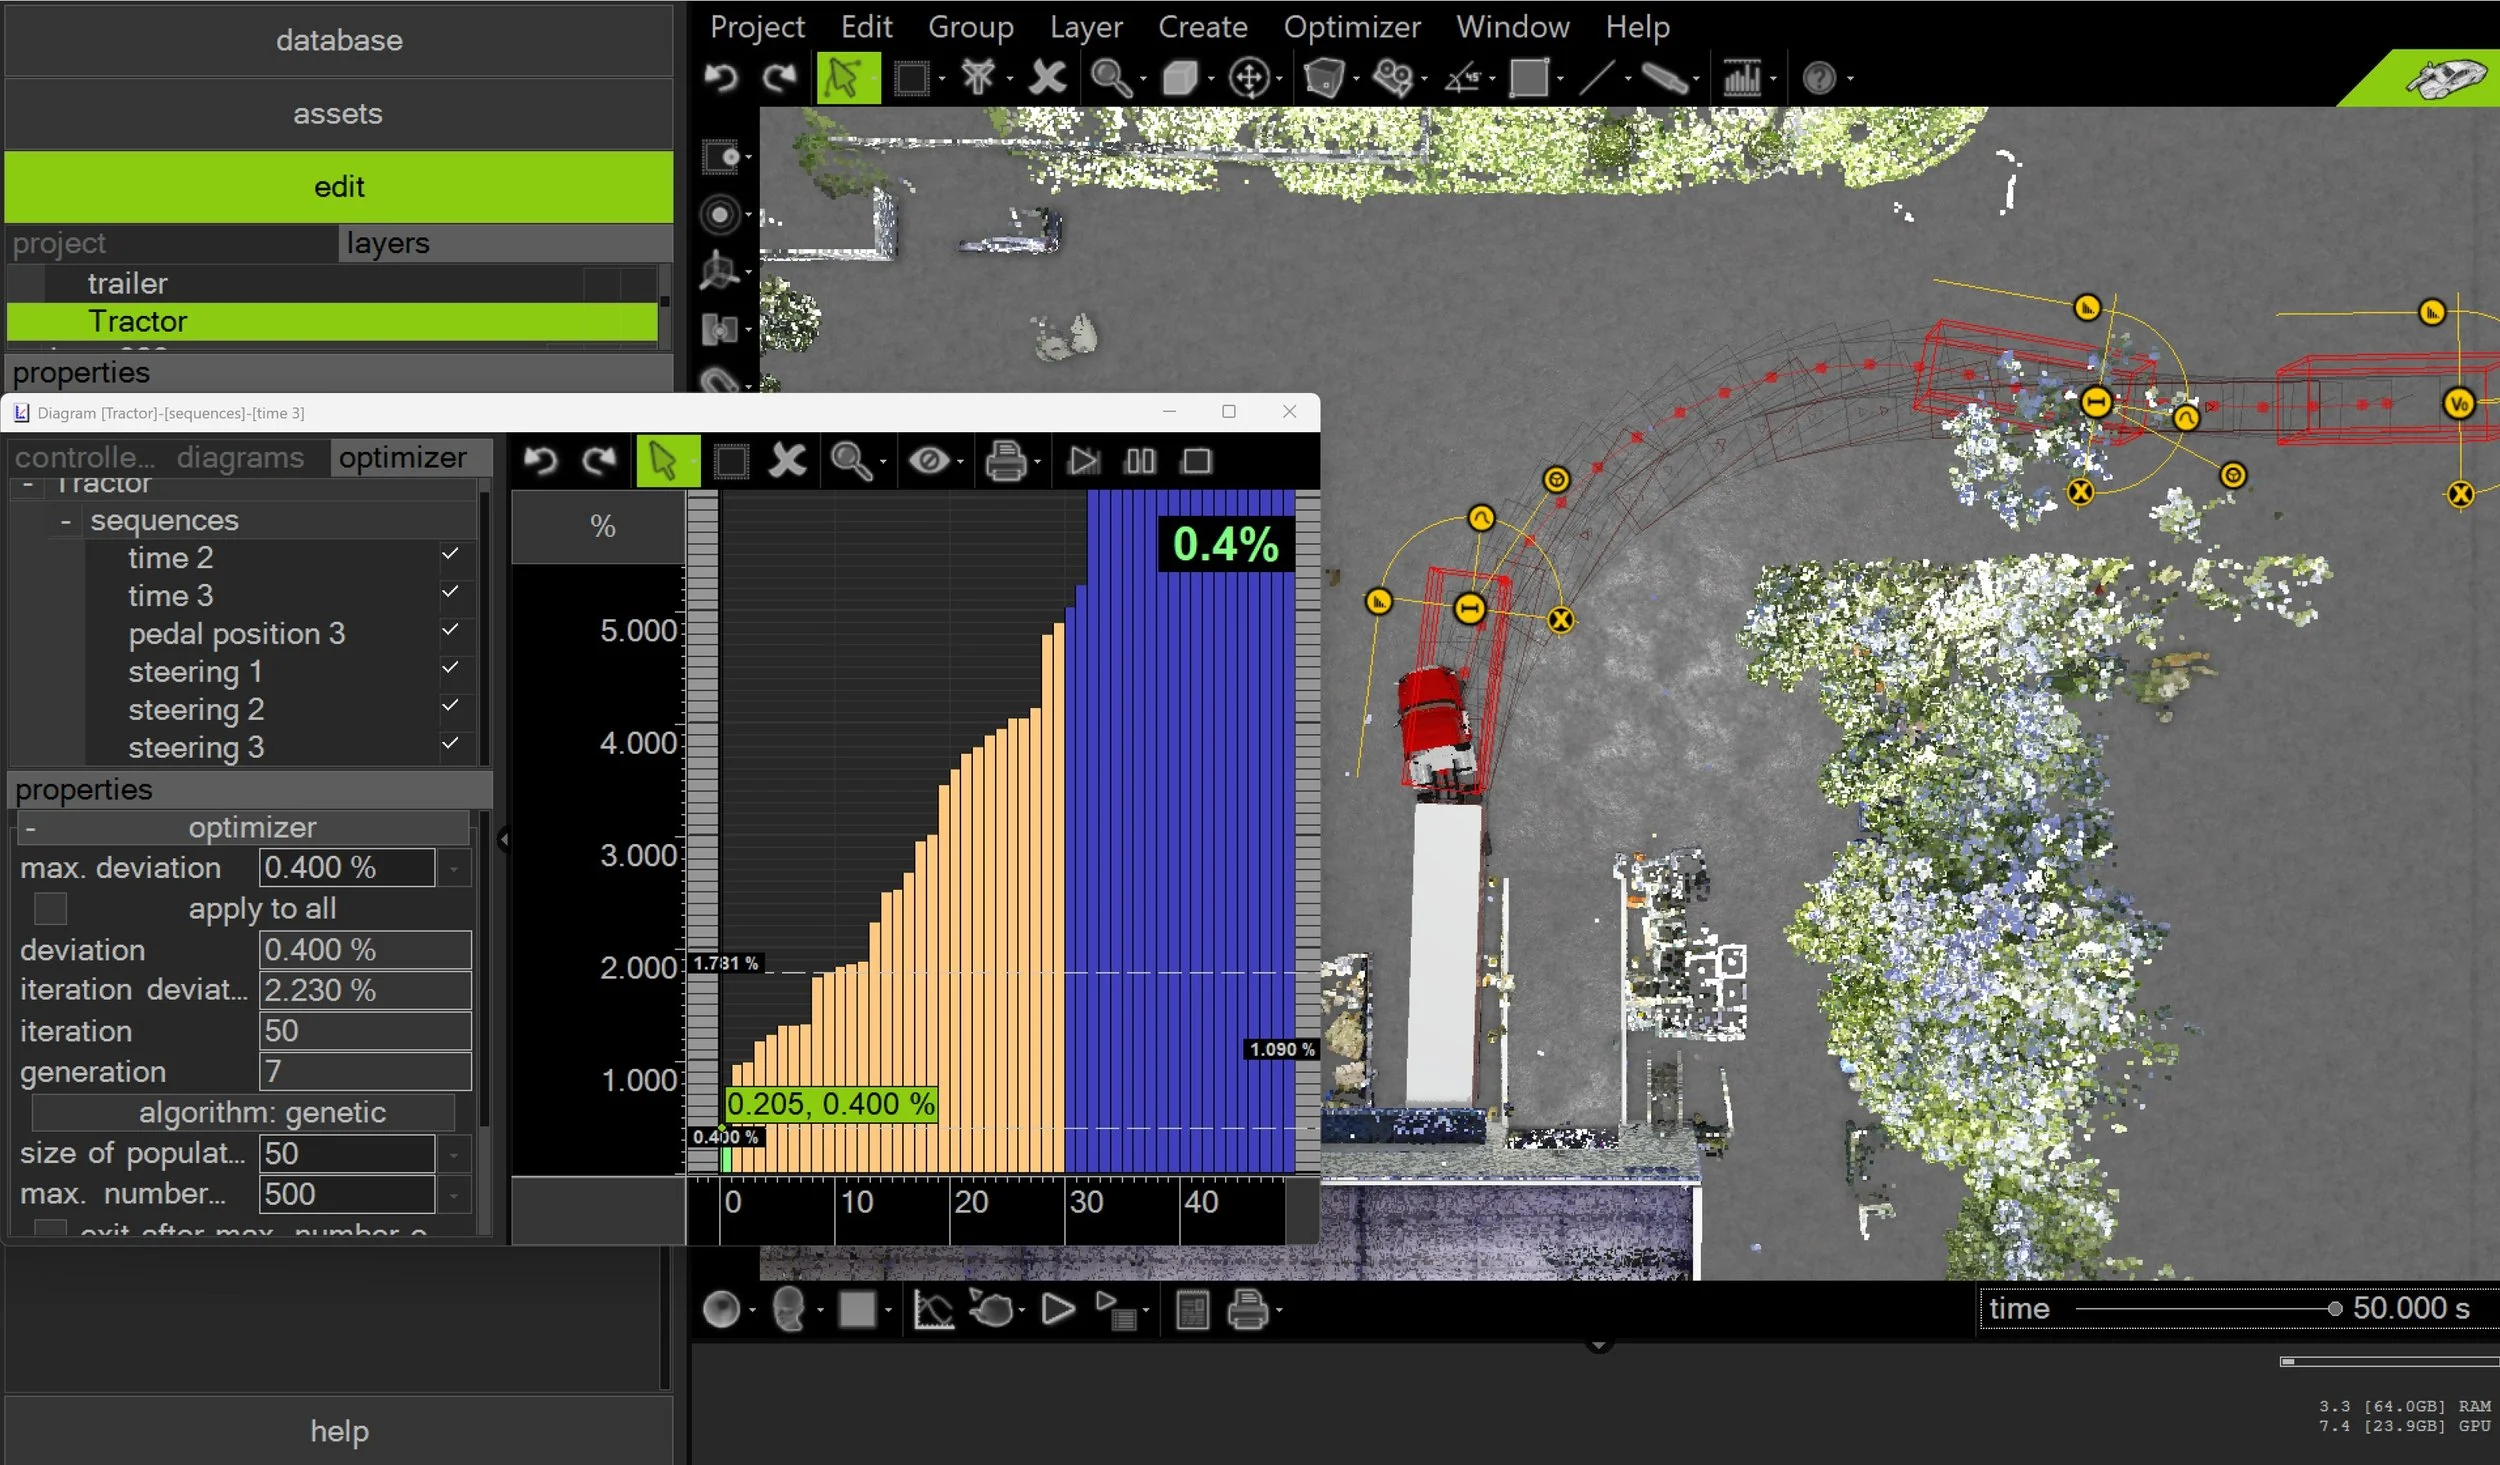Screen dimensions: 2500x1465
Task: Uncheck the steering 2 sequence checkbox
Action: pyautogui.click(x=450, y=706)
